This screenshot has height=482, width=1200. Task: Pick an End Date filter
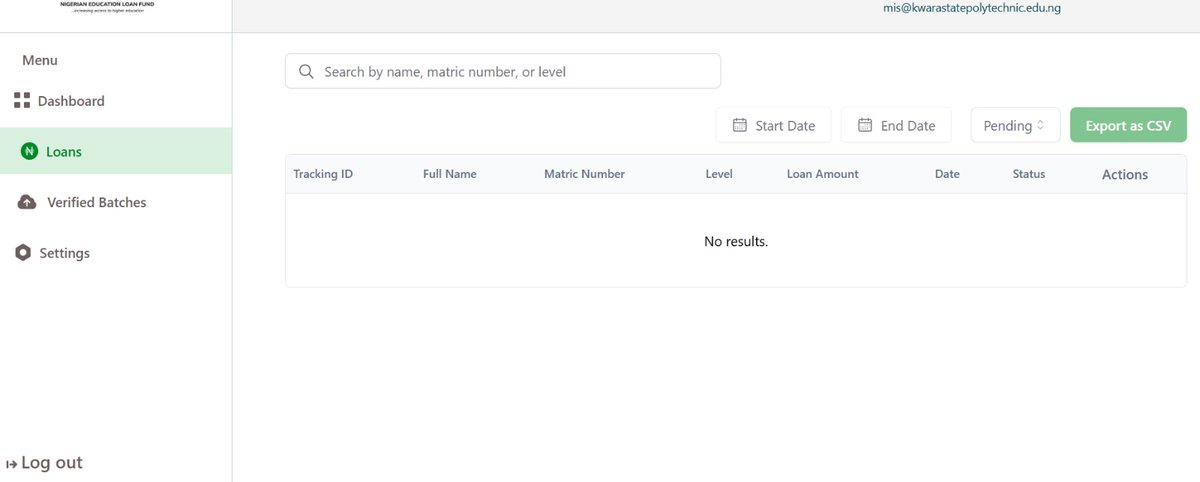896,125
